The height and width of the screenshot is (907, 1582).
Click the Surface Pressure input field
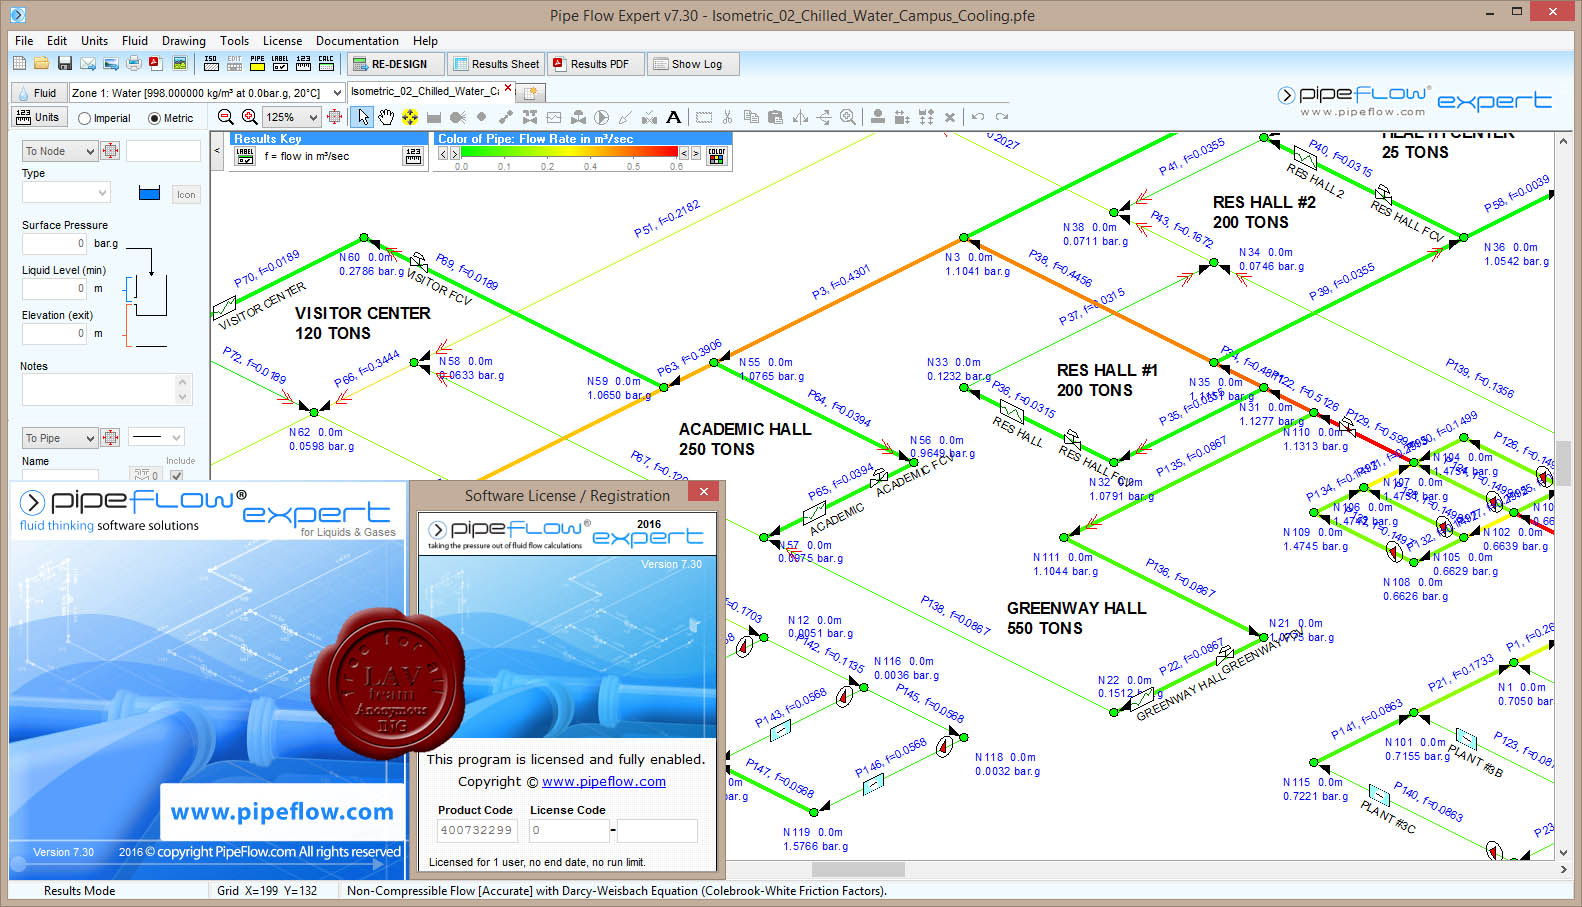coord(55,243)
